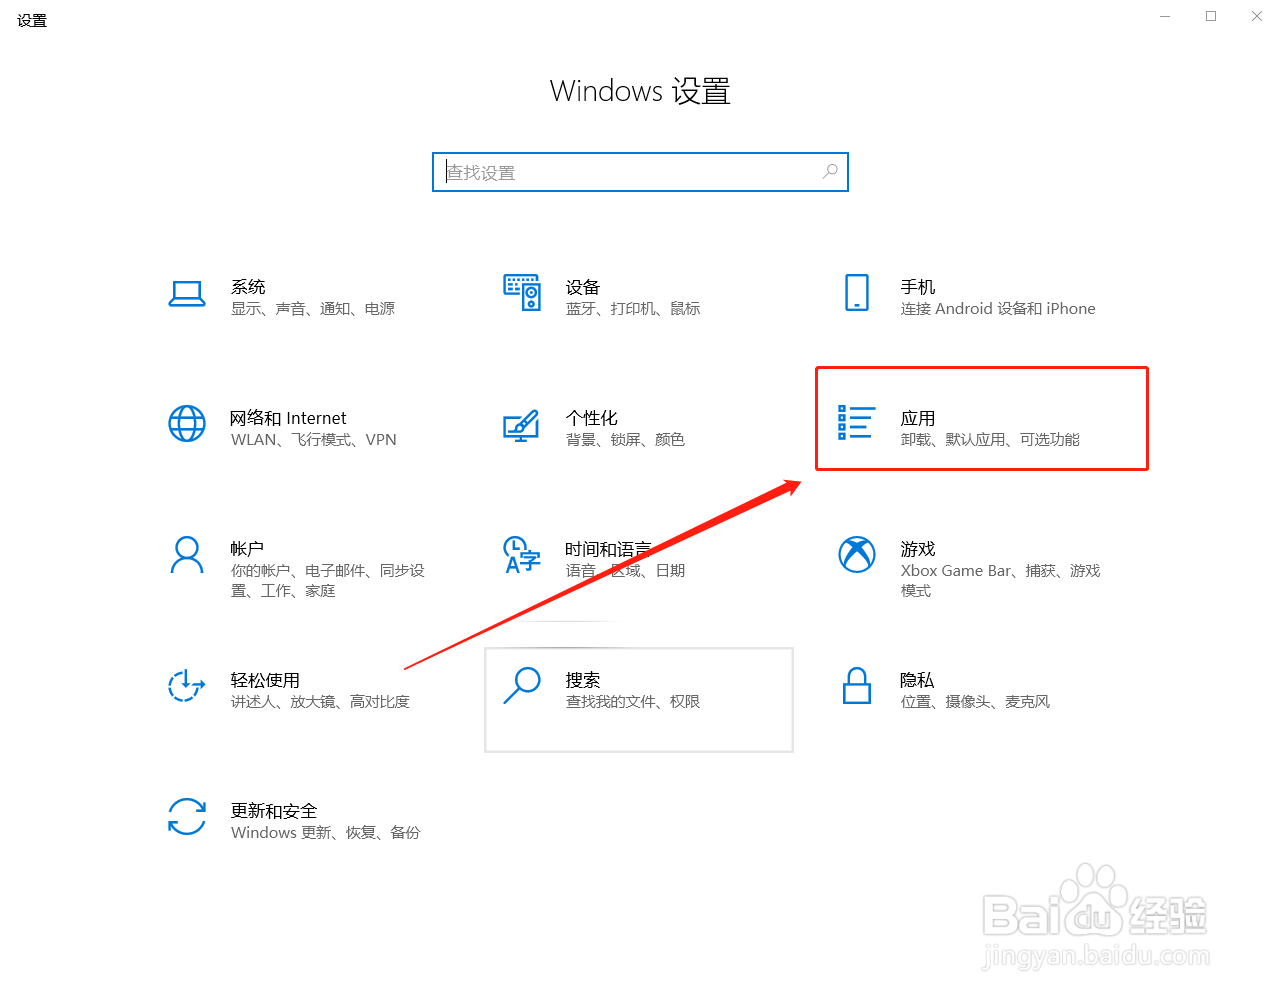The height and width of the screenshot is (1000, 1280).
Task: Click the 更新和安全 title text
Action: coord(274,811)
